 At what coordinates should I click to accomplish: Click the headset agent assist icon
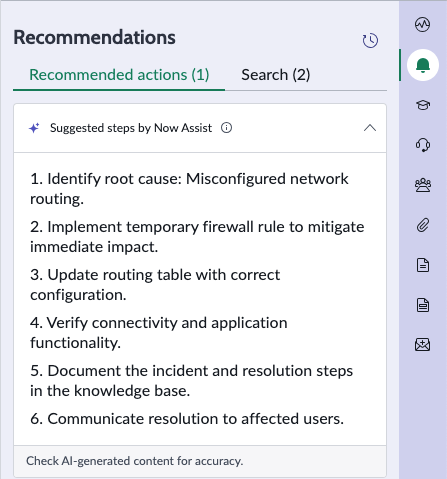[x=423, y=145]
